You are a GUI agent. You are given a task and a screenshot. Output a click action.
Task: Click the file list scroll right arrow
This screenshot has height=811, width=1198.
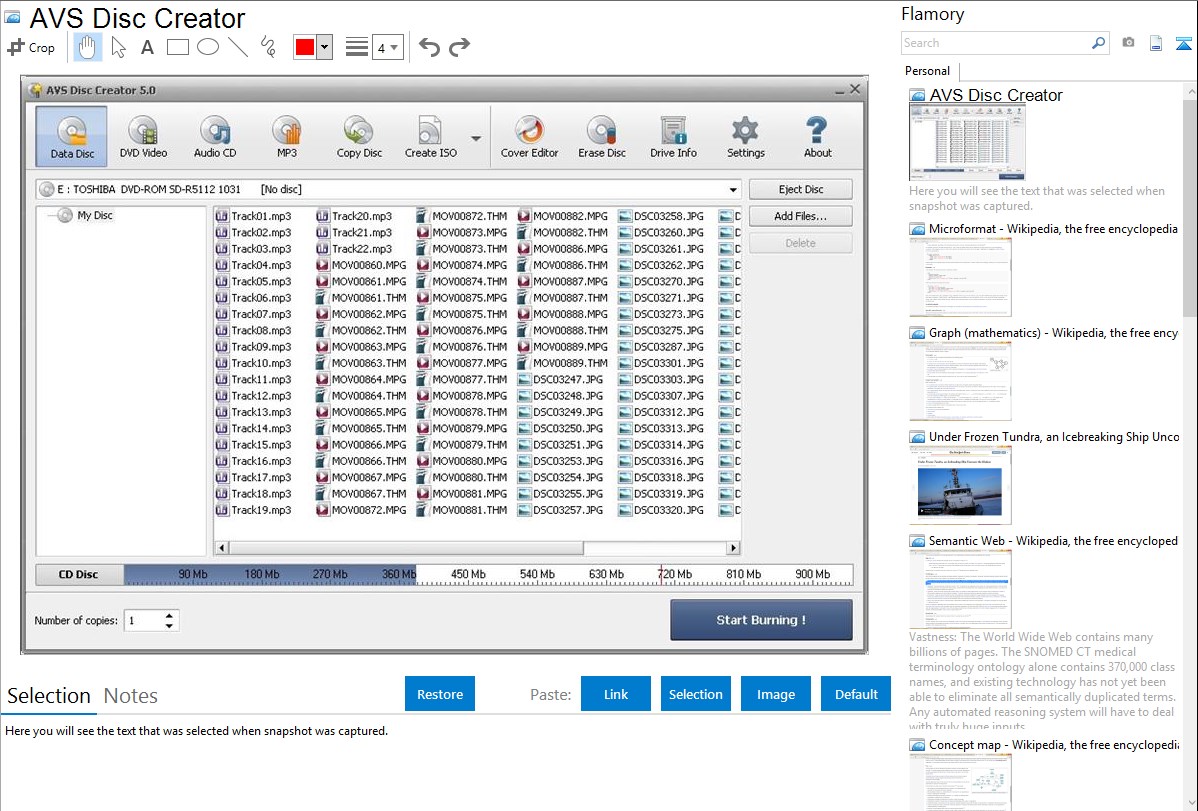[x=733, y=548]
